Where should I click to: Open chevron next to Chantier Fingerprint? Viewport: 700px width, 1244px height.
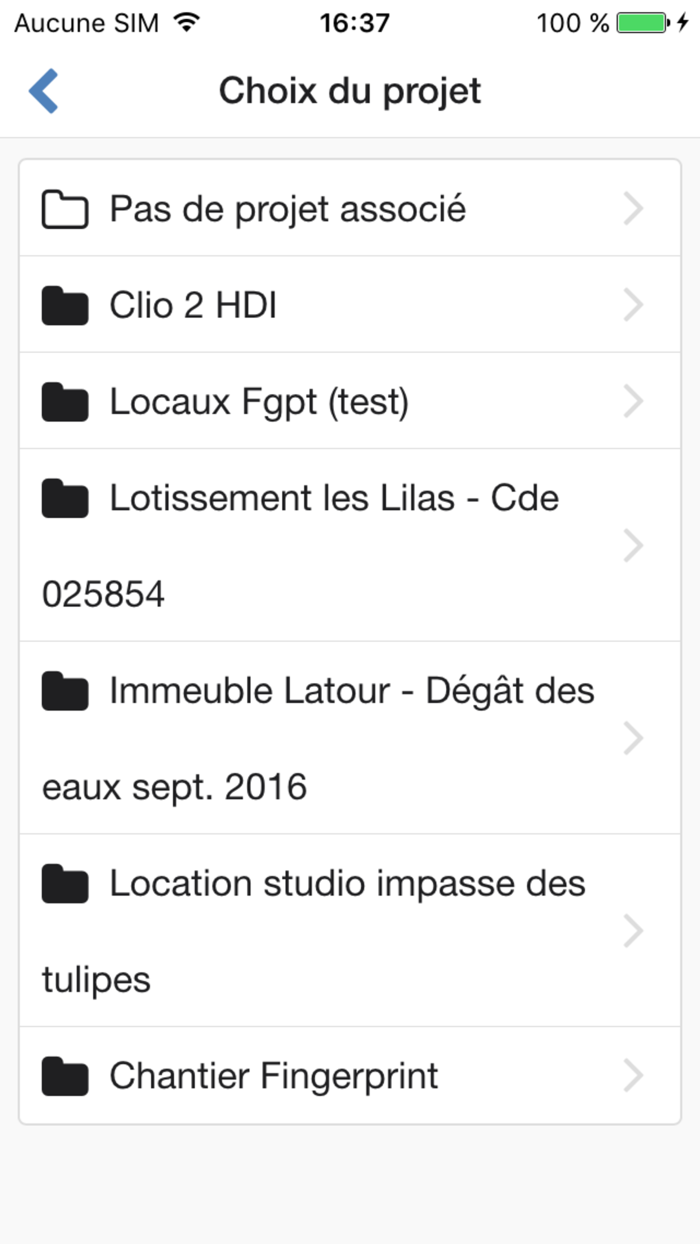(632, 1076)
